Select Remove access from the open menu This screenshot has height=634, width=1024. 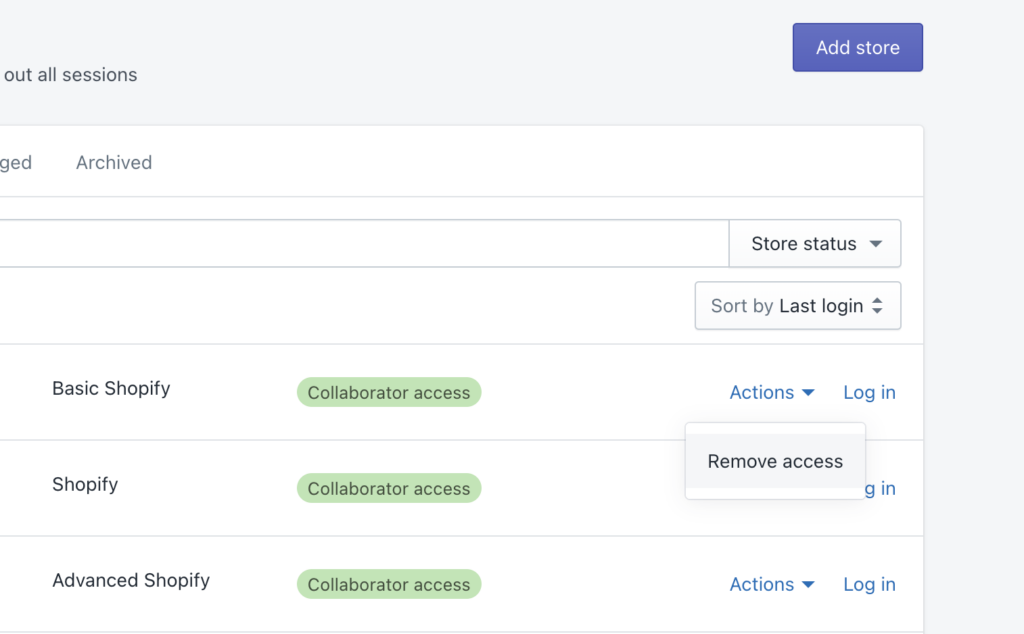[775, 461]
